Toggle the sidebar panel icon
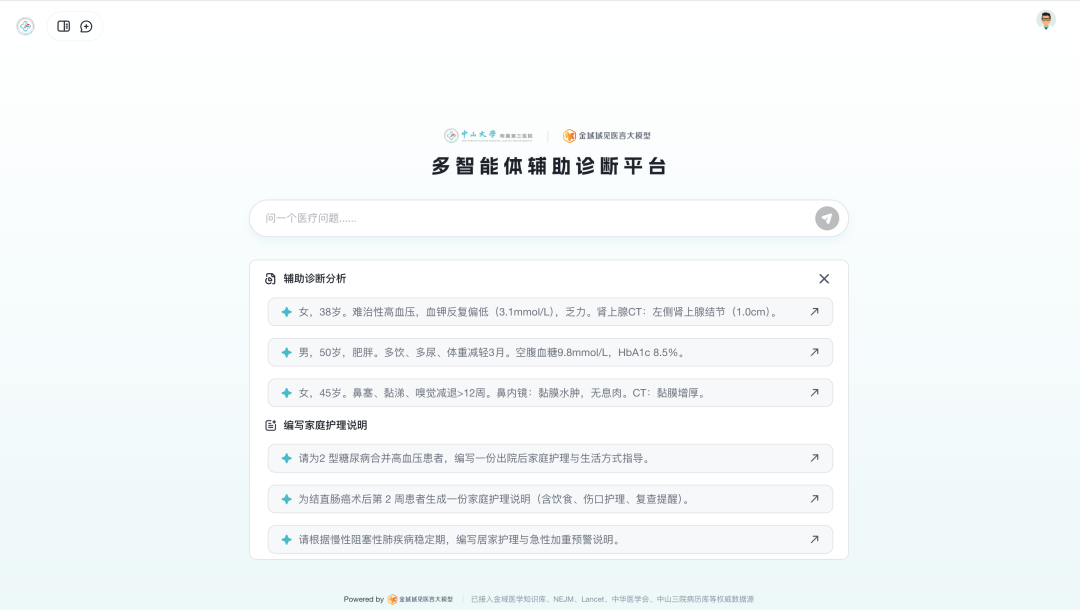 tap(64, 26)
